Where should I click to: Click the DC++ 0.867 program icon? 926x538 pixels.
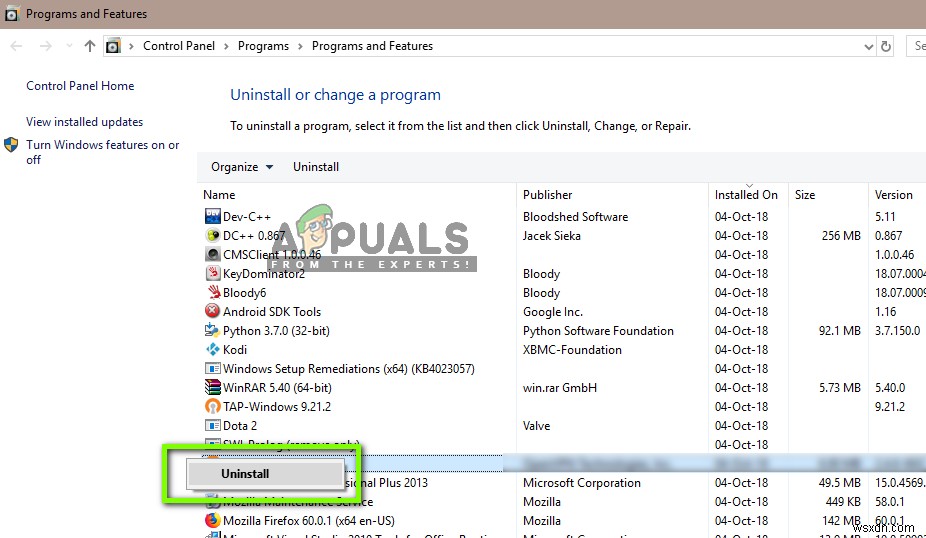pyautogui.click(x=212, y=235)
